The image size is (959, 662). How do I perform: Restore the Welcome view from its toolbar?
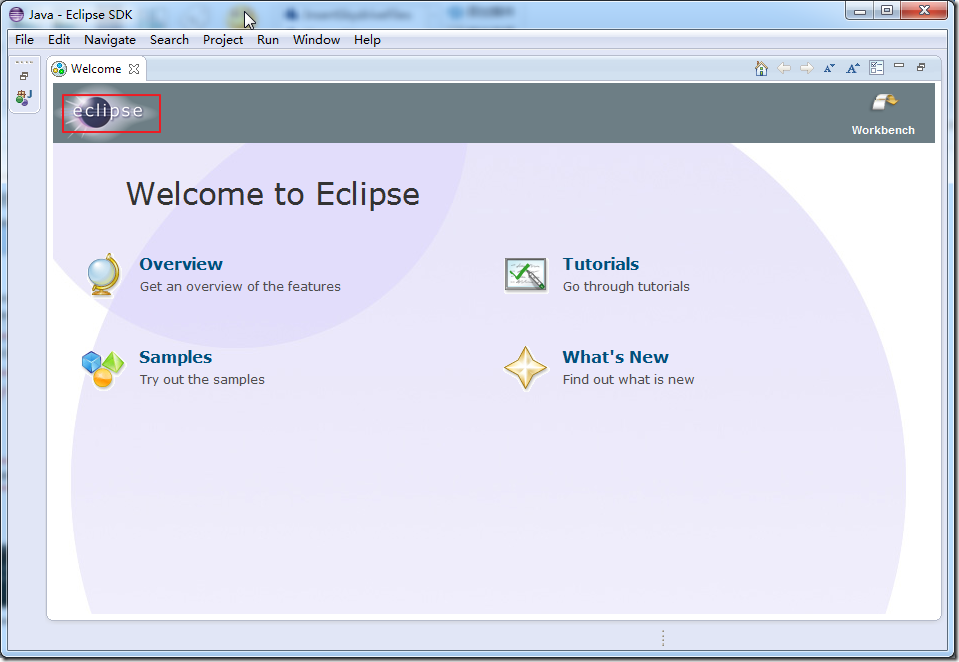[x=921, y=67]
